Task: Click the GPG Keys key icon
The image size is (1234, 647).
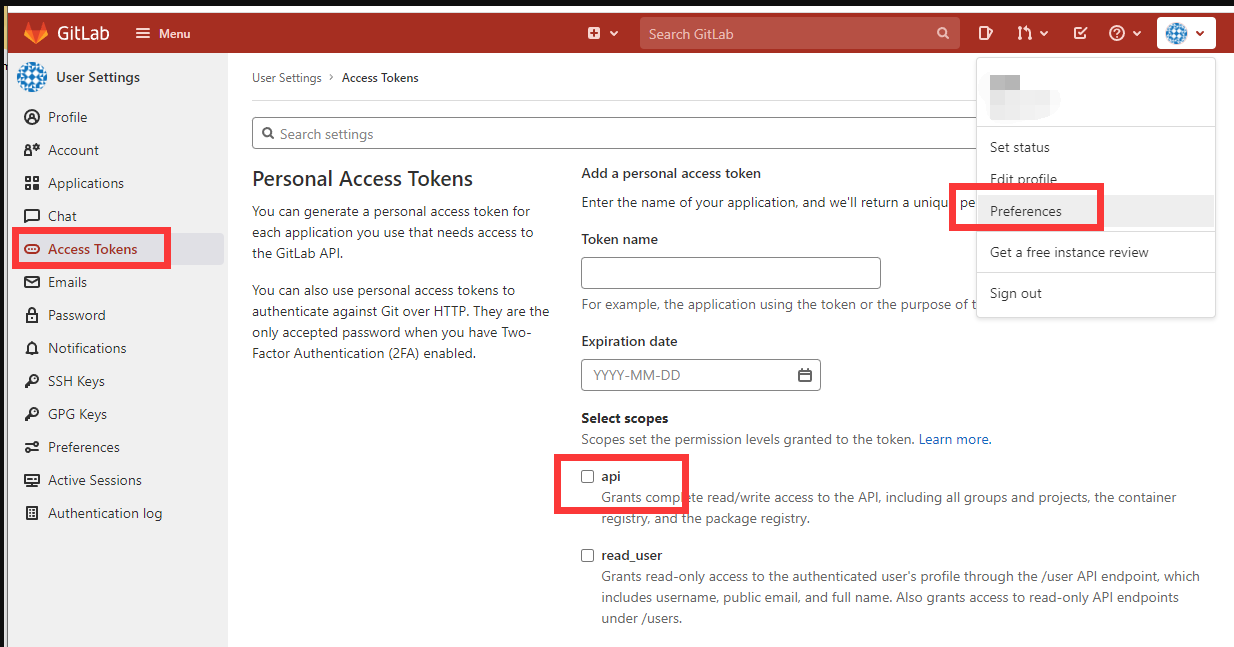Action: (x=32, y=414)
